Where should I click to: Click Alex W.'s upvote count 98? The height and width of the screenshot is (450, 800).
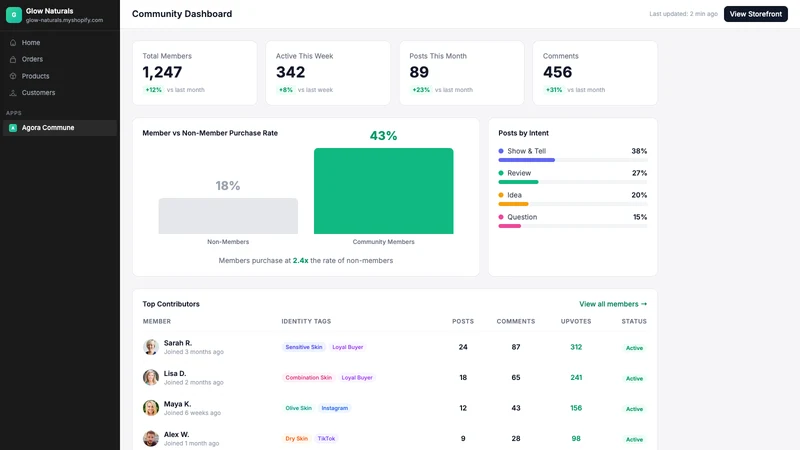[x=576, y=439]
